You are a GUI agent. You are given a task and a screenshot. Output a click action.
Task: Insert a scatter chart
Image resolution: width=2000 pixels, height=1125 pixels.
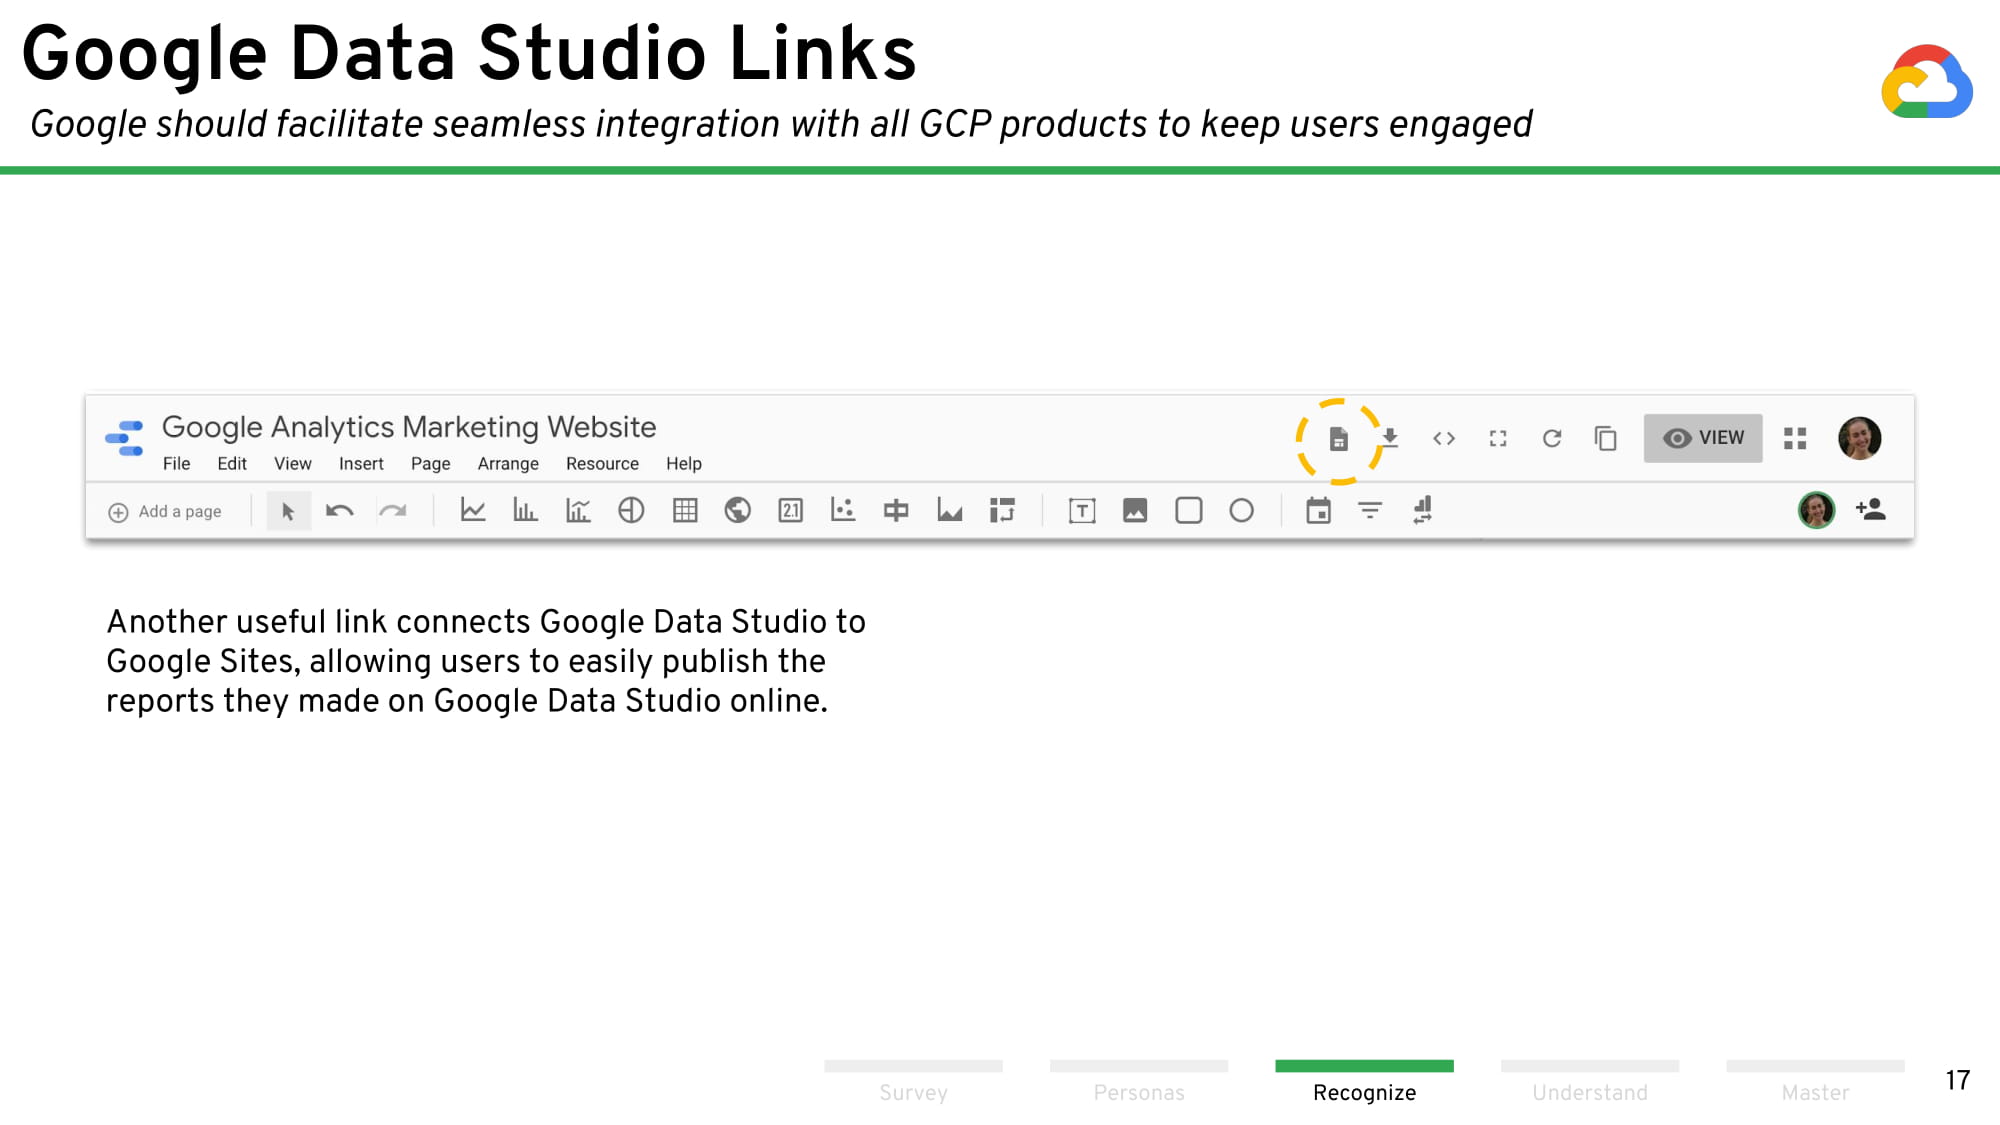843,510
